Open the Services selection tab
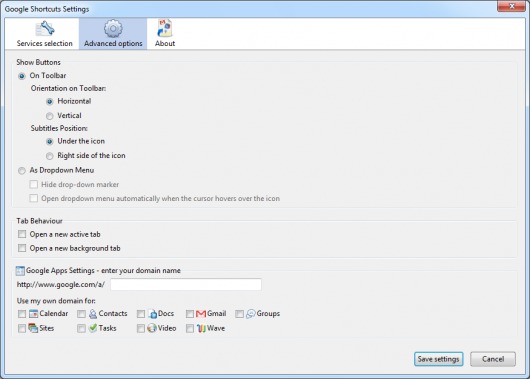 45,34
